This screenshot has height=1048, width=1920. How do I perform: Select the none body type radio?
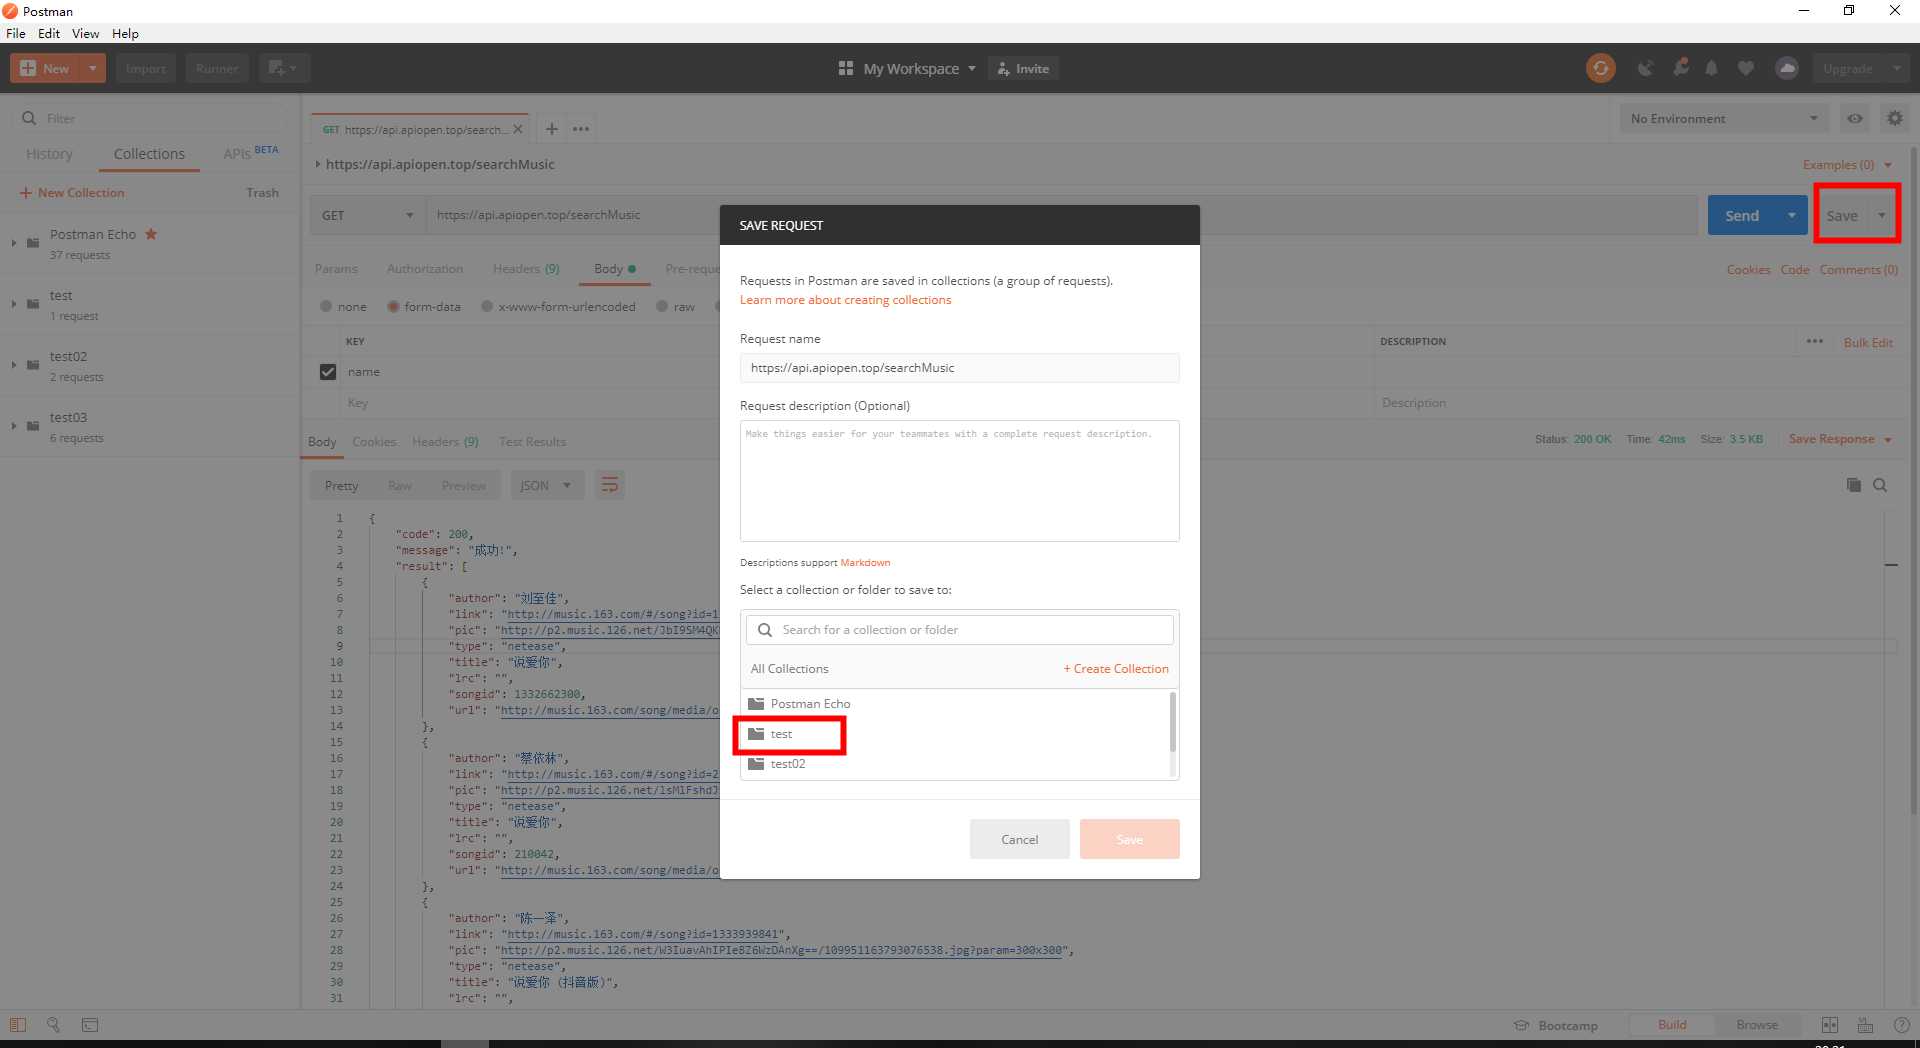click(326, 306)
